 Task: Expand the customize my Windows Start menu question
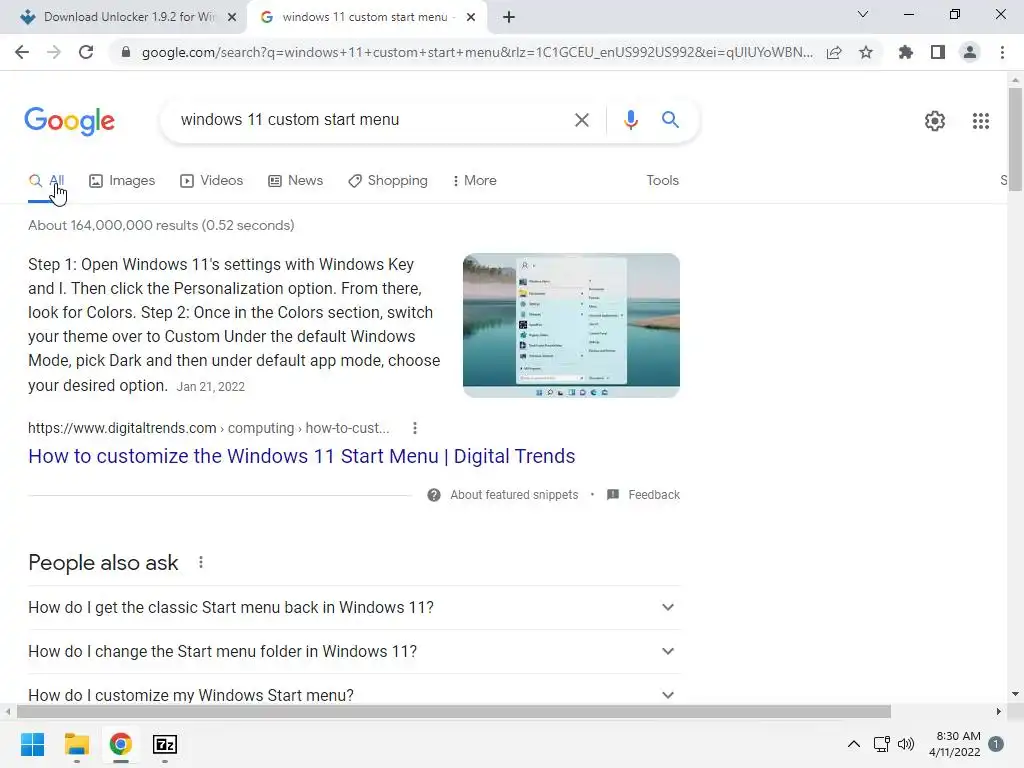pos(354,695)
